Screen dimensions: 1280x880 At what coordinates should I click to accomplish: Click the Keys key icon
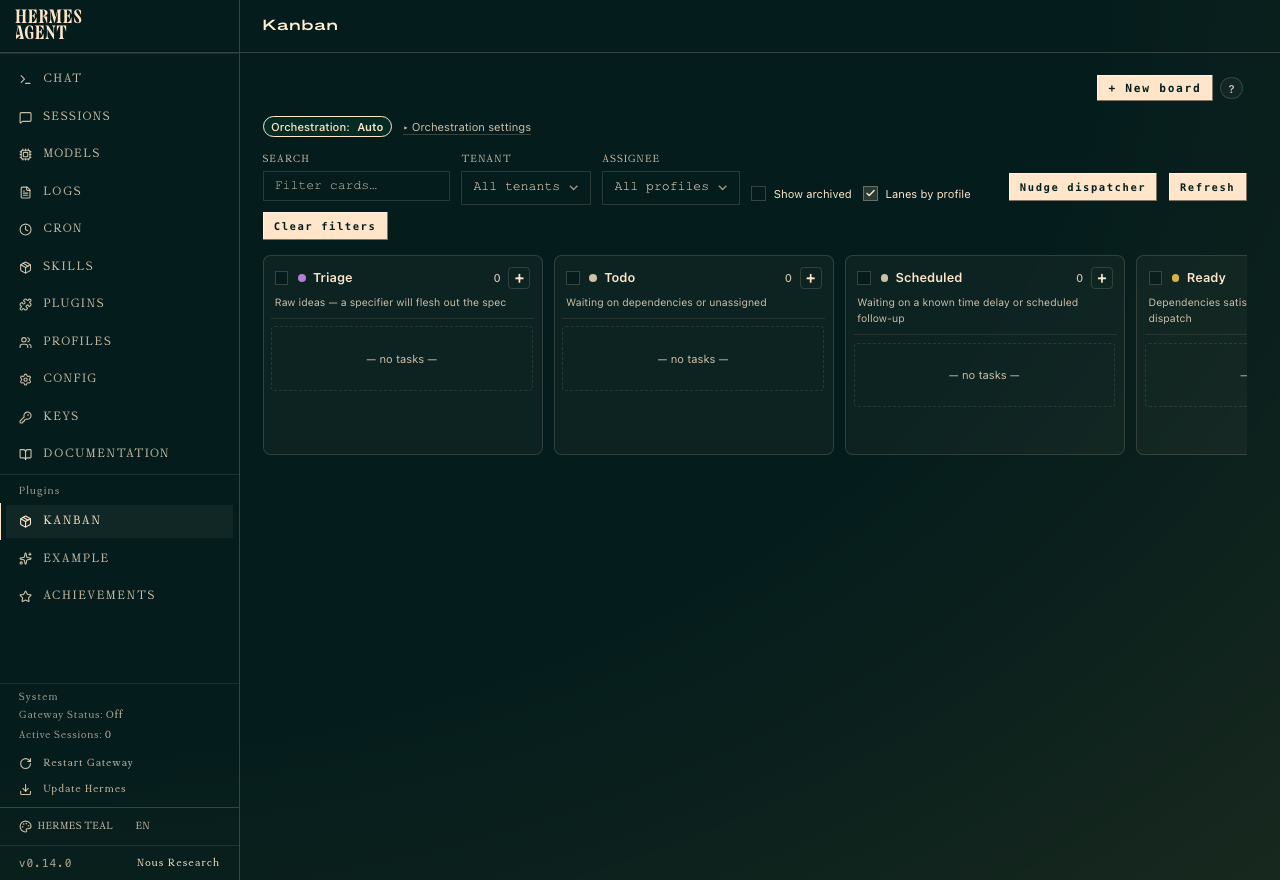point(25,417)
